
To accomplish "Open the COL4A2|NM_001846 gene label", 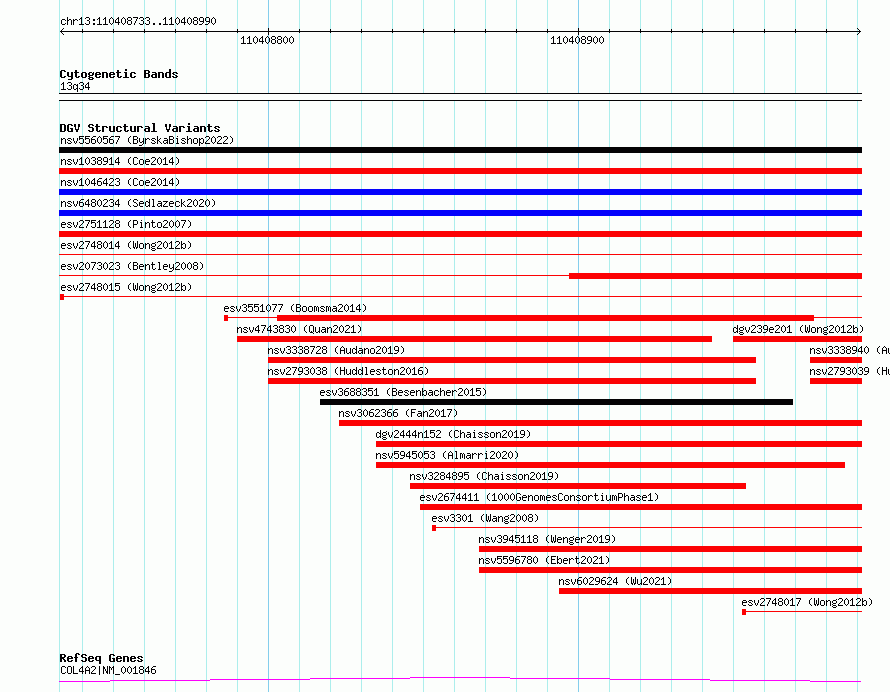I will [108, 670].
